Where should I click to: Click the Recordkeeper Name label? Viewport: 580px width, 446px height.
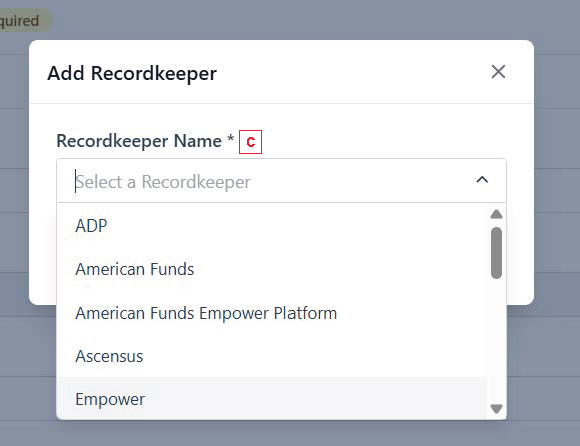click(x=139, y=141)
